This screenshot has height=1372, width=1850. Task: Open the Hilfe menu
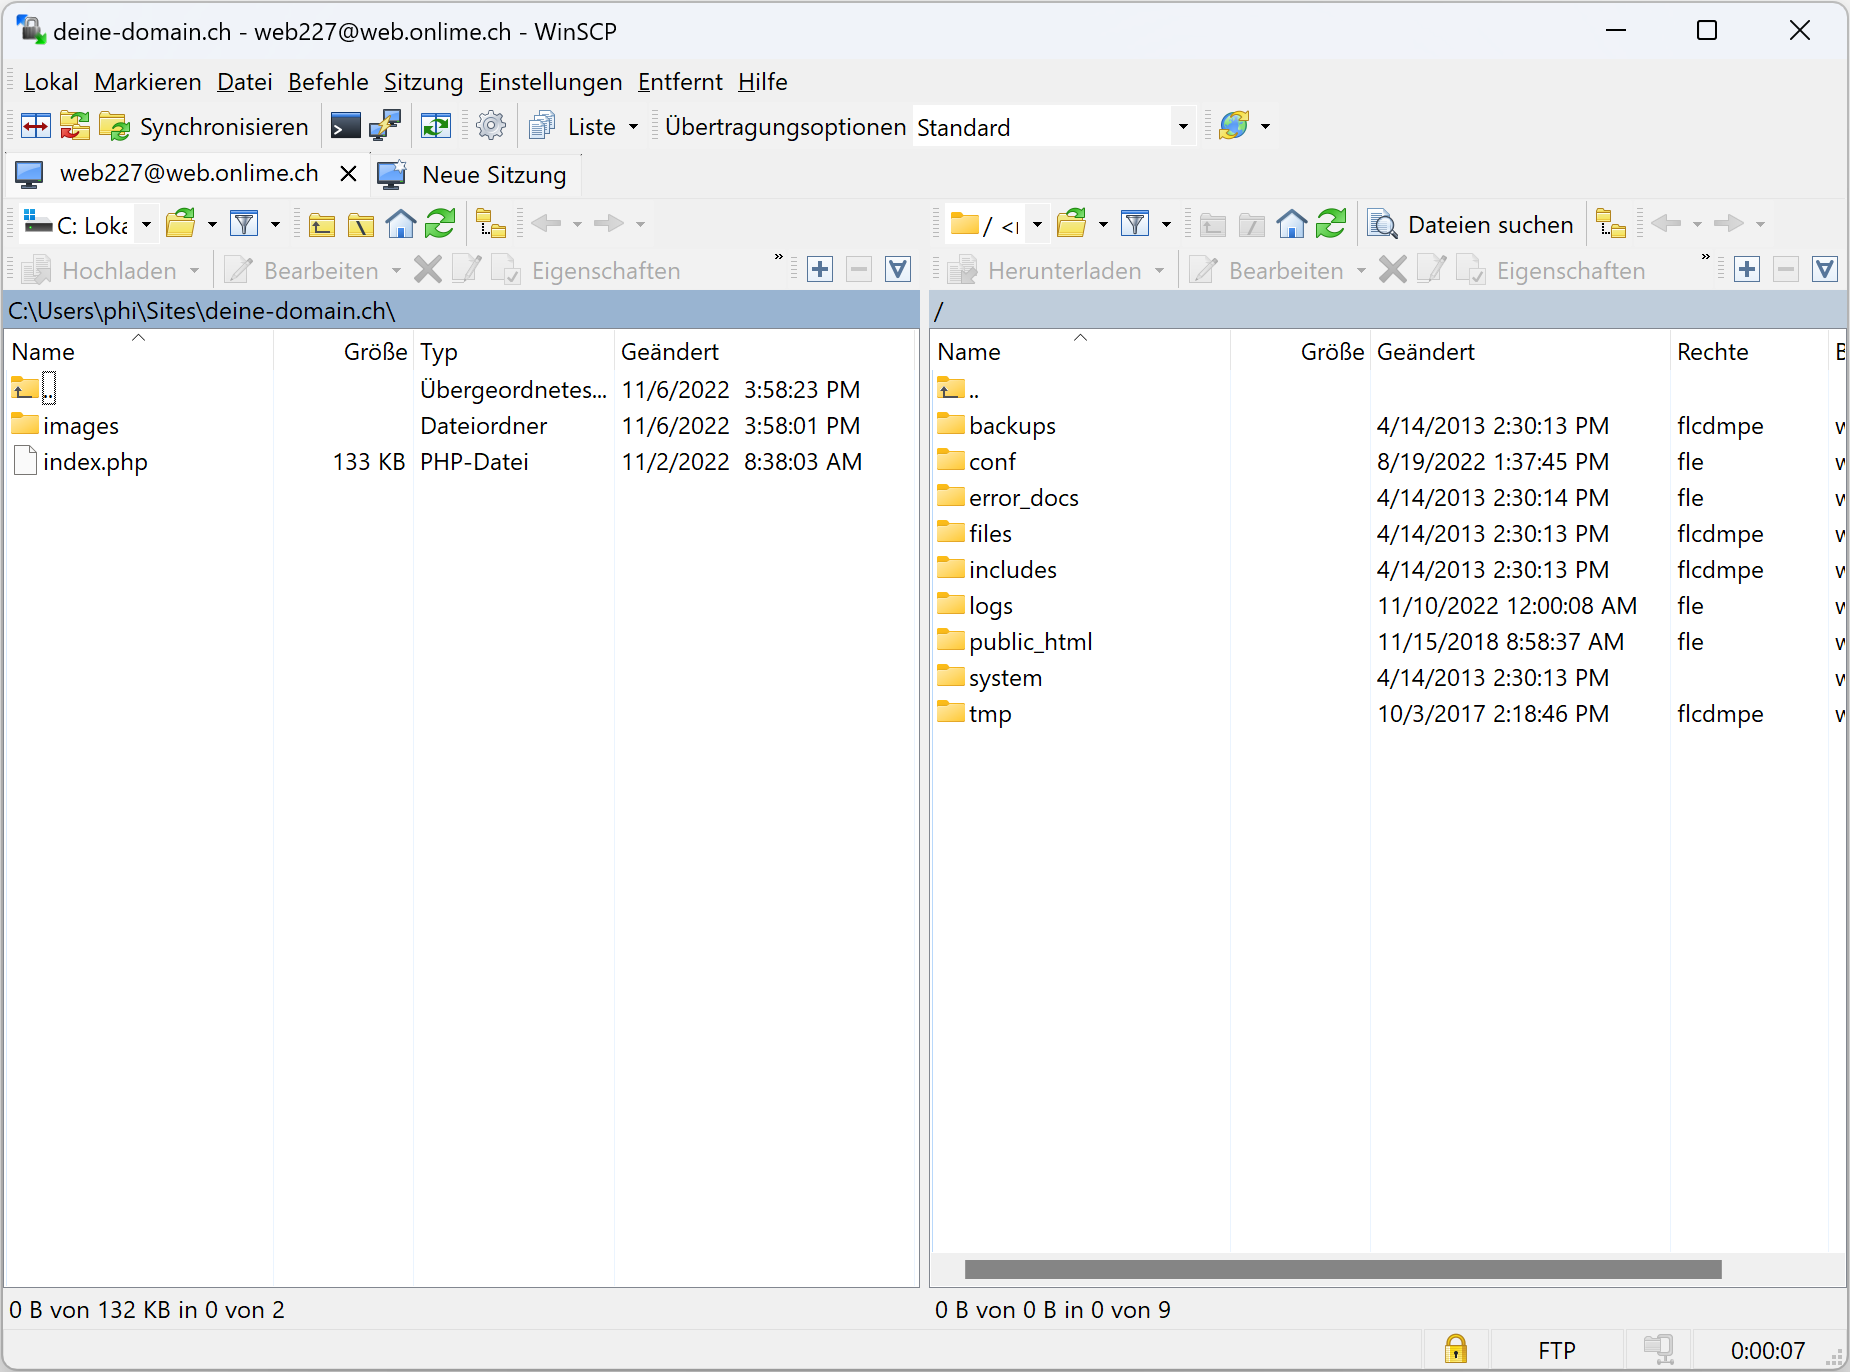coord(763,82)
